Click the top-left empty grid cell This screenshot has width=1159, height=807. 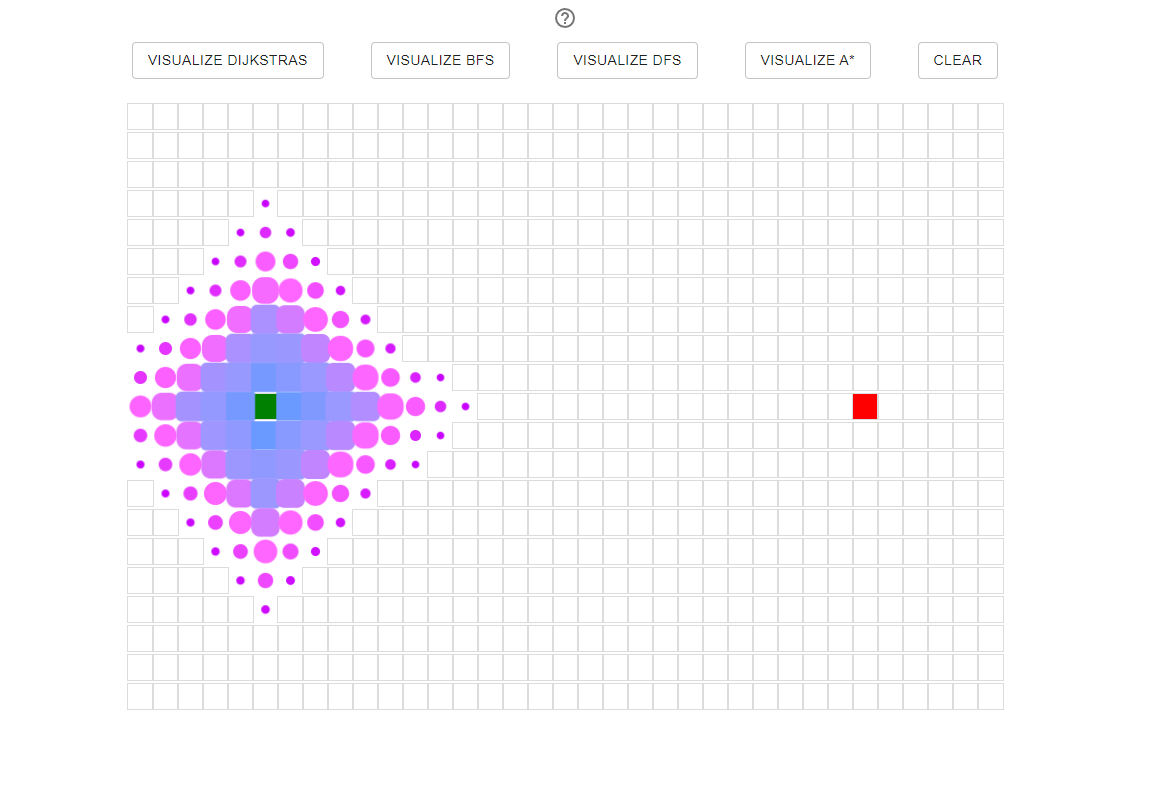(x=140, y=117)
